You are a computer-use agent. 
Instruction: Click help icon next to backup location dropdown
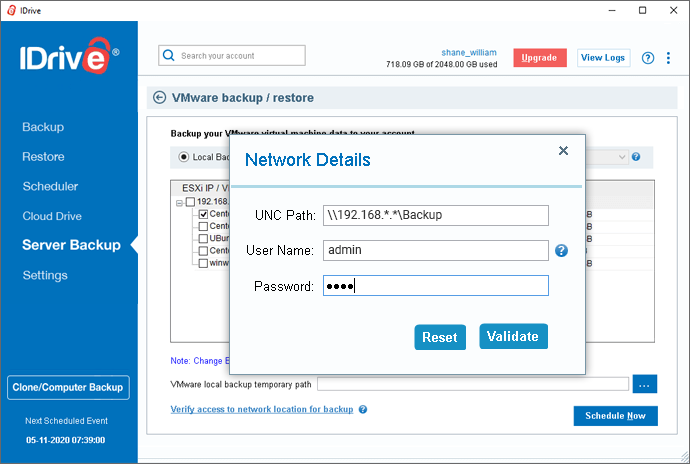pos(636,157)
